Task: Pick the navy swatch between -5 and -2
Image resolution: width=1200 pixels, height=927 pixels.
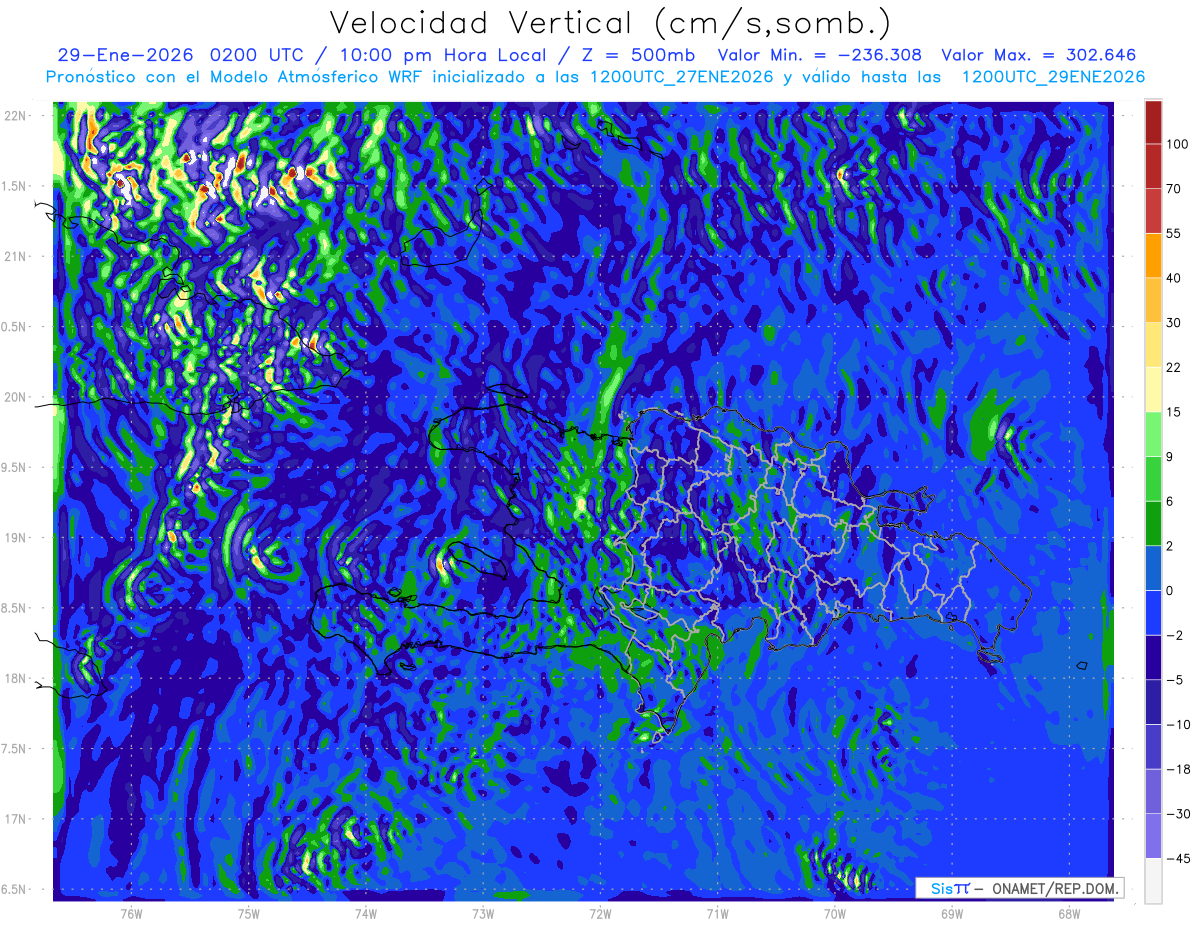Action: 1153,657
